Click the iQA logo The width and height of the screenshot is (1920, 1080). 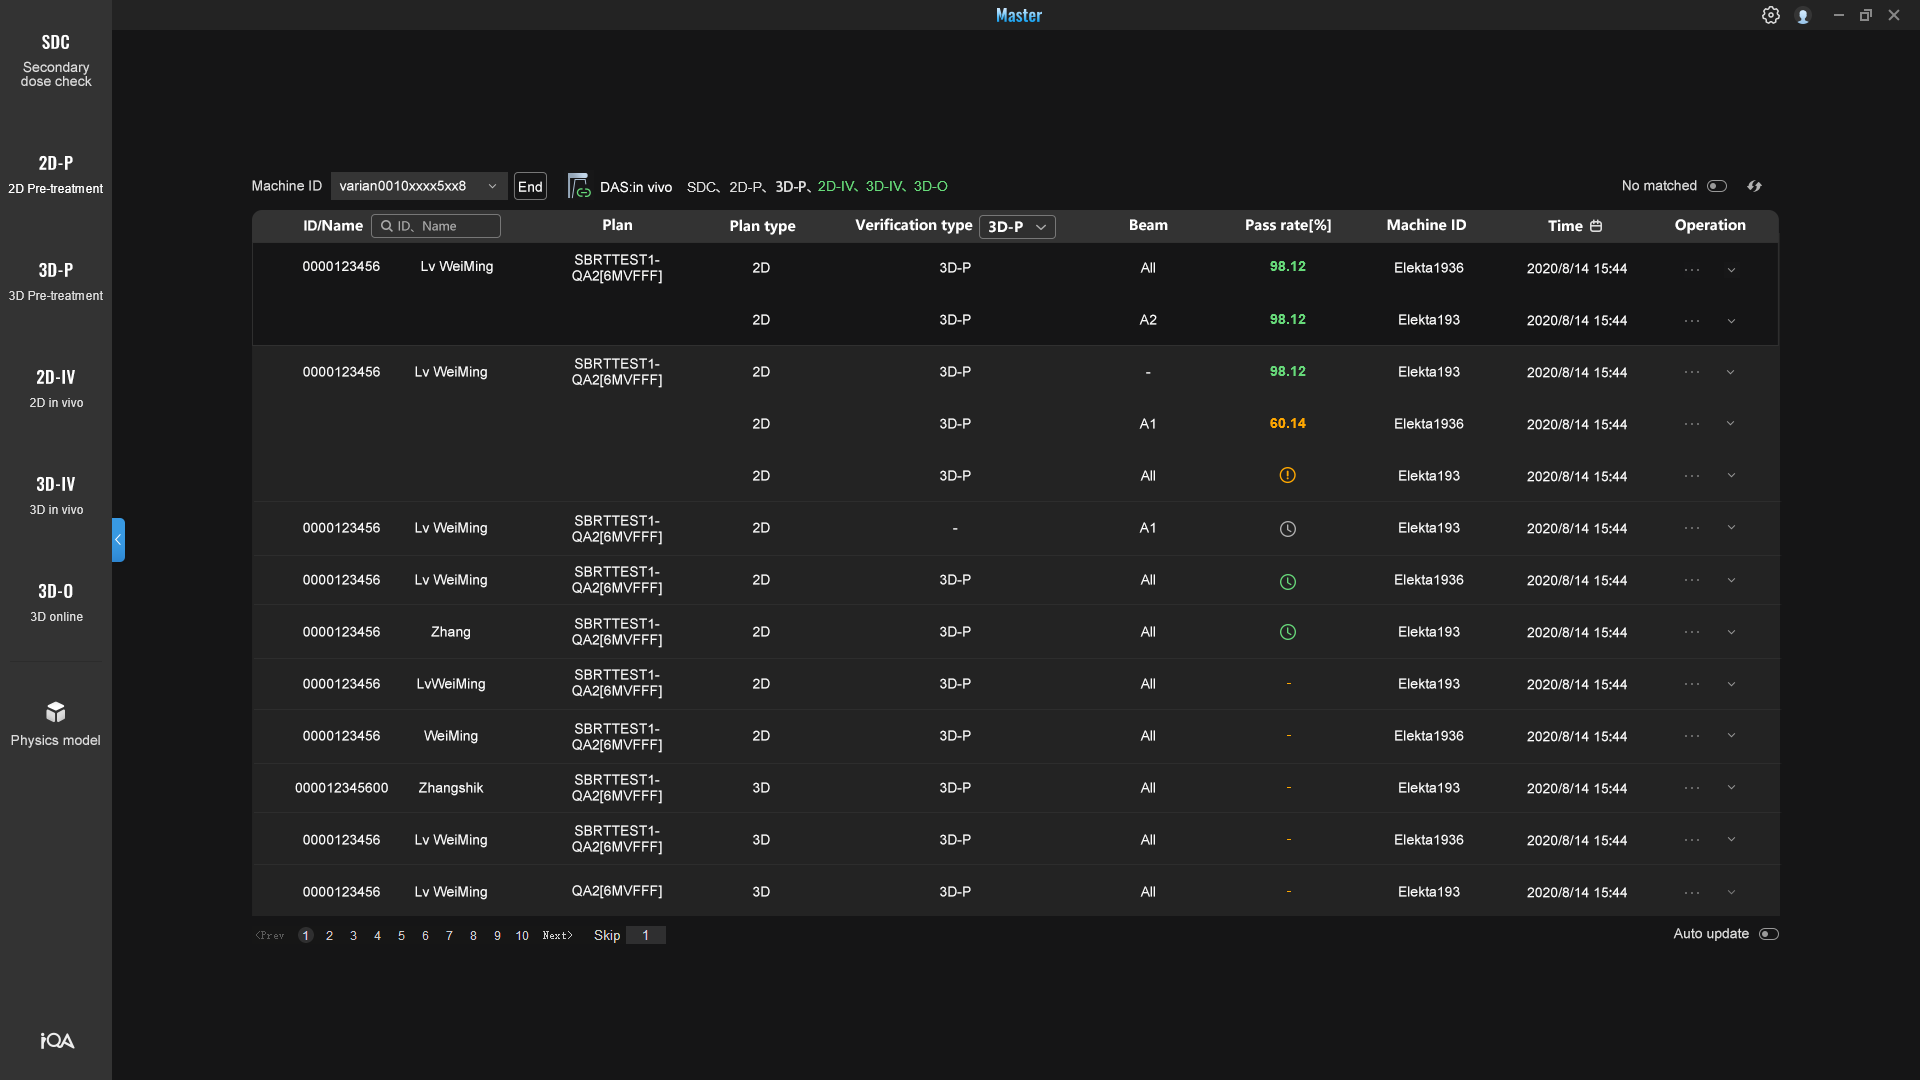click(57, 1041)
